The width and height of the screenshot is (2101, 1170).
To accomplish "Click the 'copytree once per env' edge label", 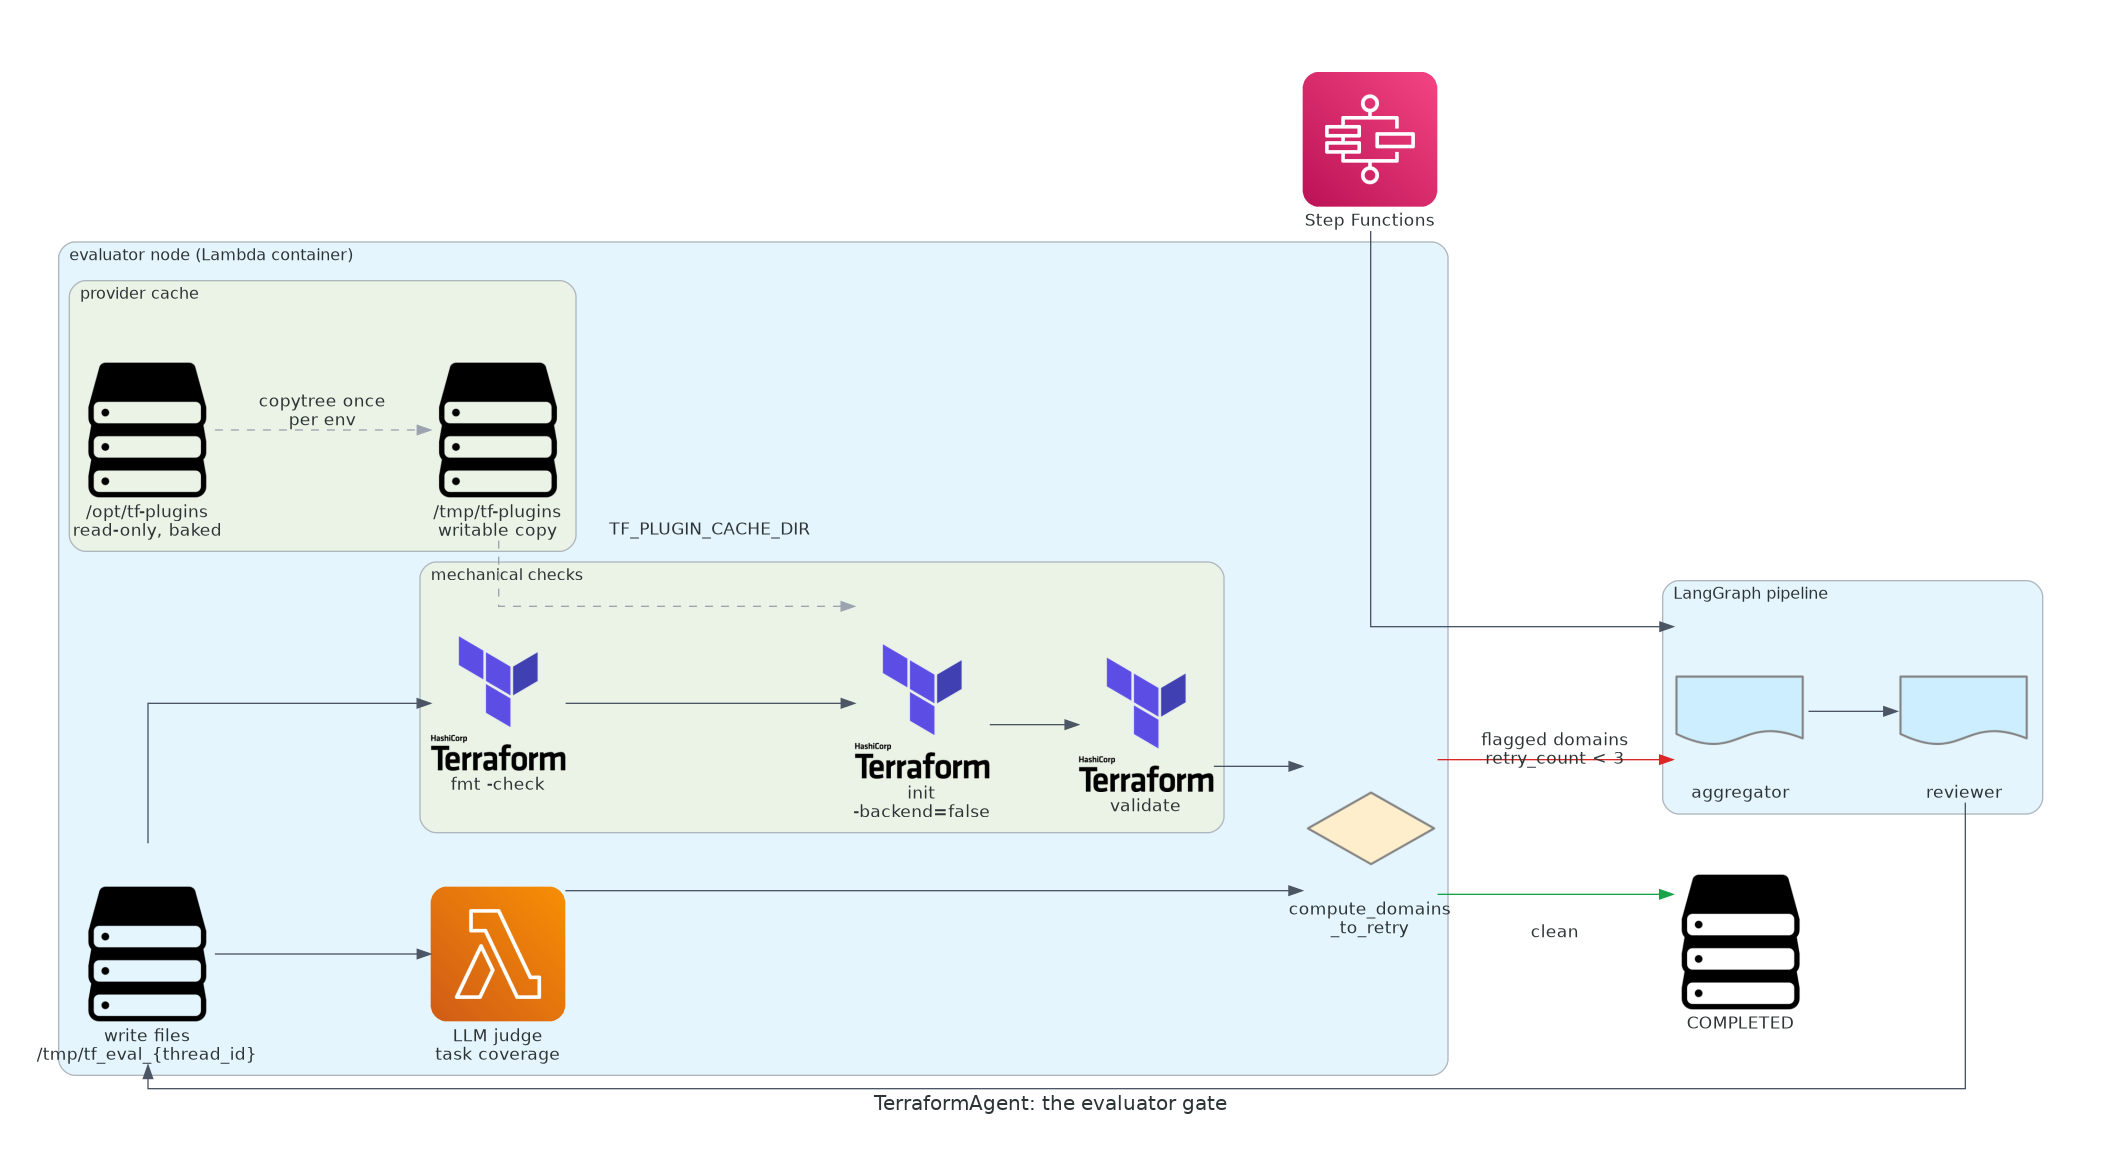I will coord(322,410).
